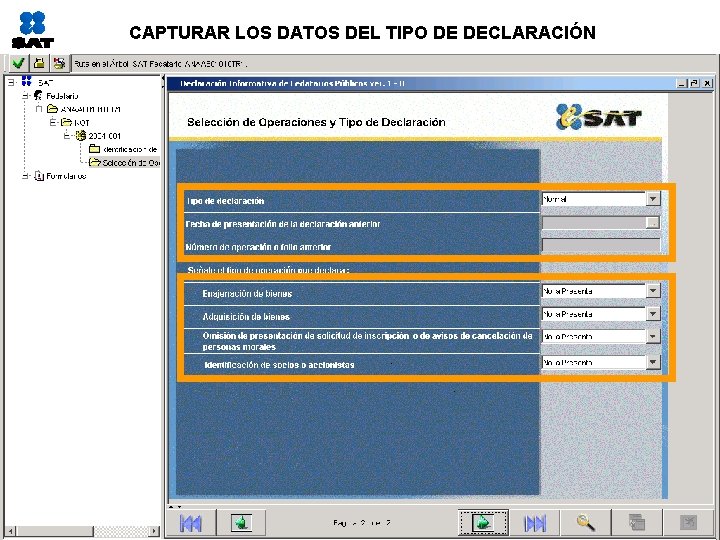The width and height of the screenshot is (720, 540).
Task: Collapse the 2004 001 node expander
Action: pos(67,136)
